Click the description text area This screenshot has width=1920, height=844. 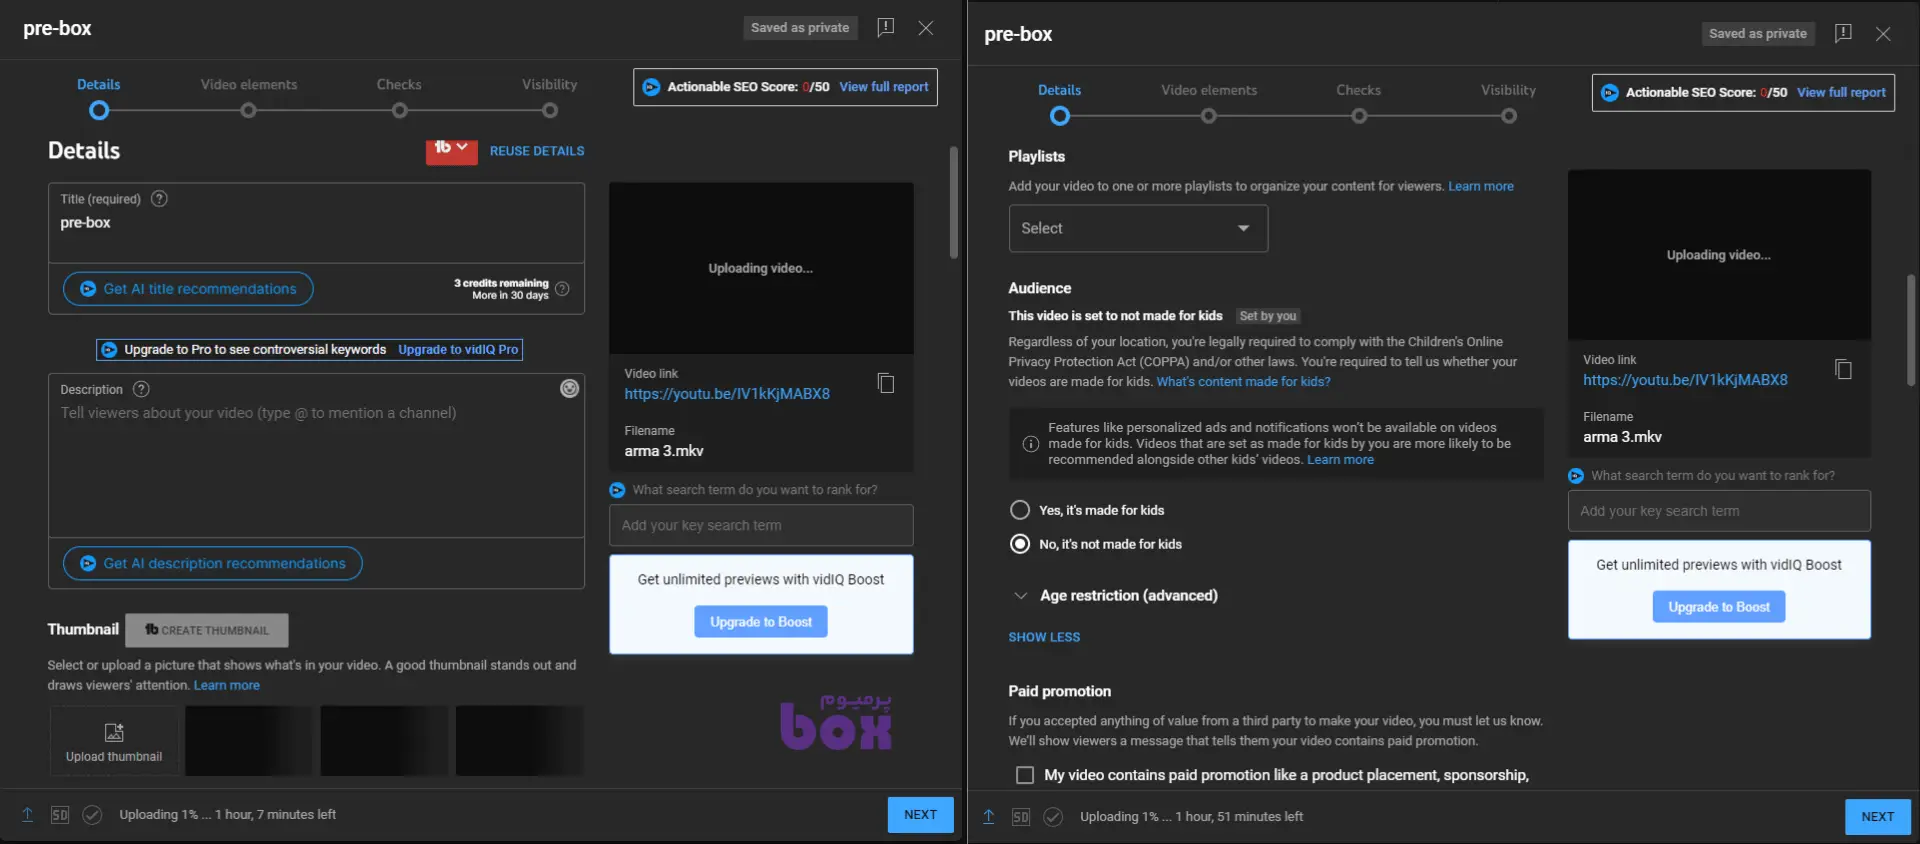coord(316,456)
